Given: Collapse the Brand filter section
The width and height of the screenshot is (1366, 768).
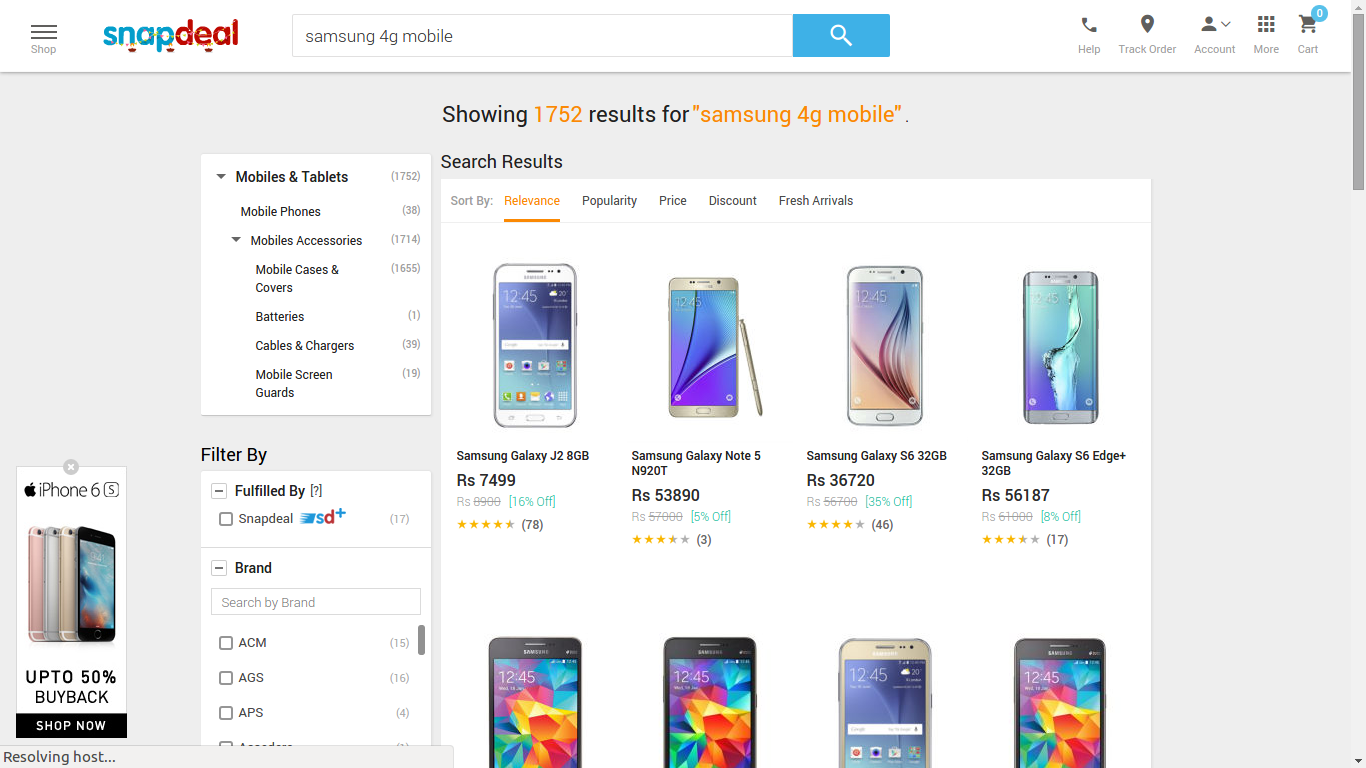Looking at the screenshot, I should (x=219, y=568).
